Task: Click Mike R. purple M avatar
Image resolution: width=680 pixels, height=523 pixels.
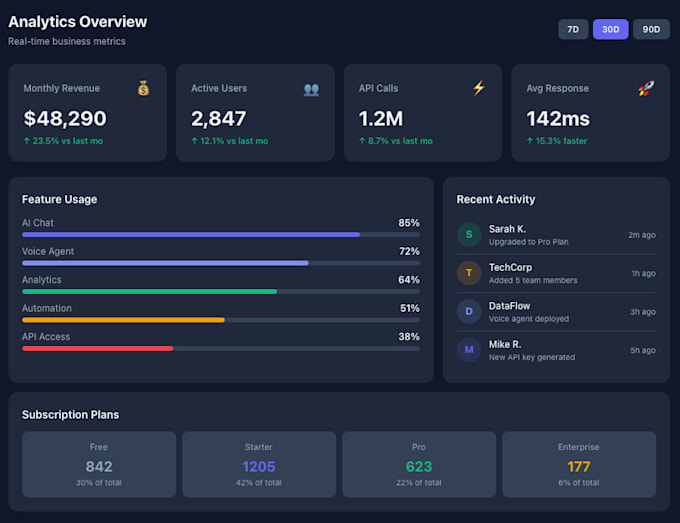Action: 469,350
